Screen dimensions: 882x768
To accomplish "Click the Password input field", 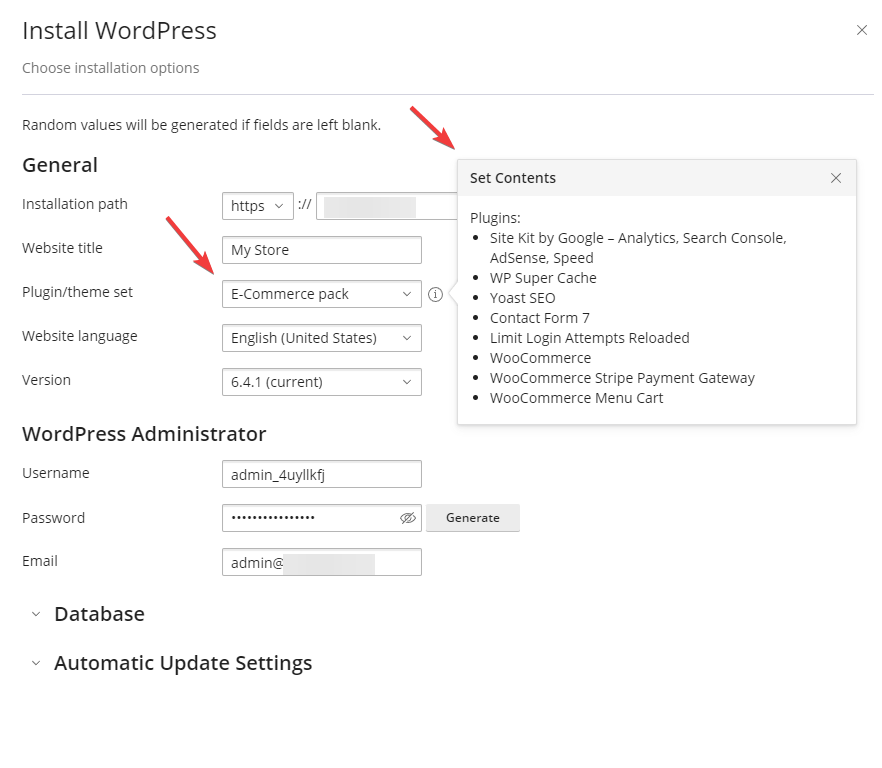I will pyautogui.click(x=322, y=518).
